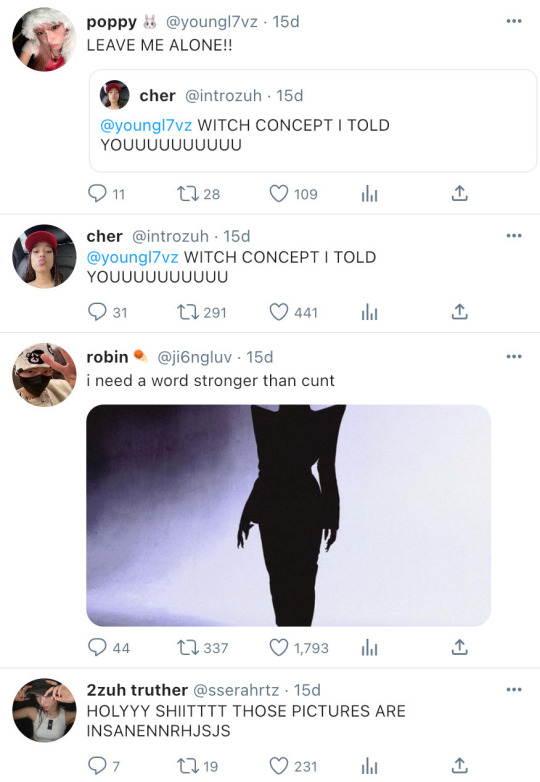Retweet robin's tweet with 337 retweets
The height and width of the screenshot is (782, 540).
tap(188, 647)
